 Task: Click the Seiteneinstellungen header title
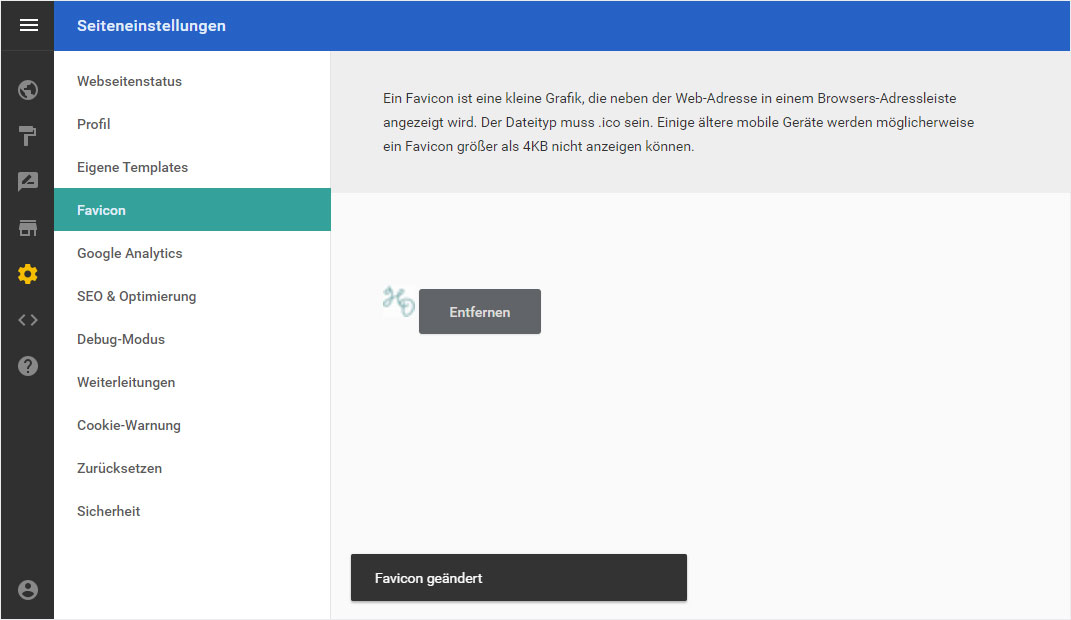tap(151, 26)
